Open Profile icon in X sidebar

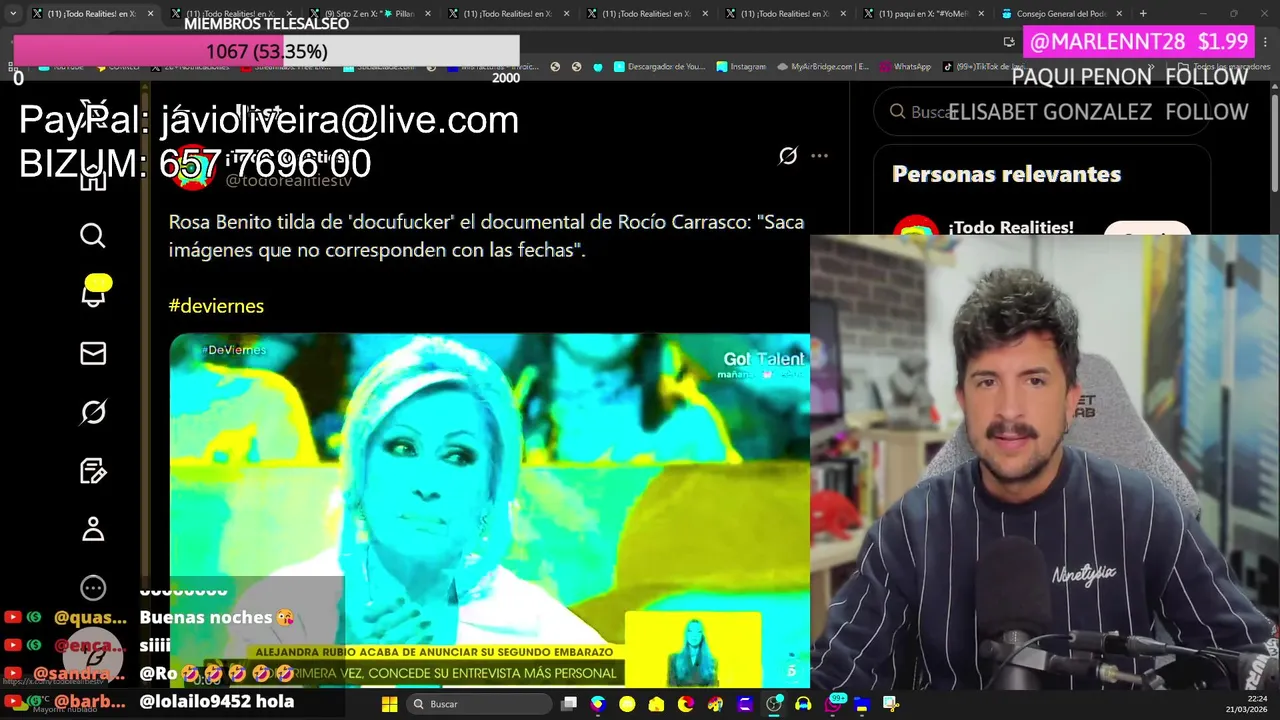click(x=93, y=529)
